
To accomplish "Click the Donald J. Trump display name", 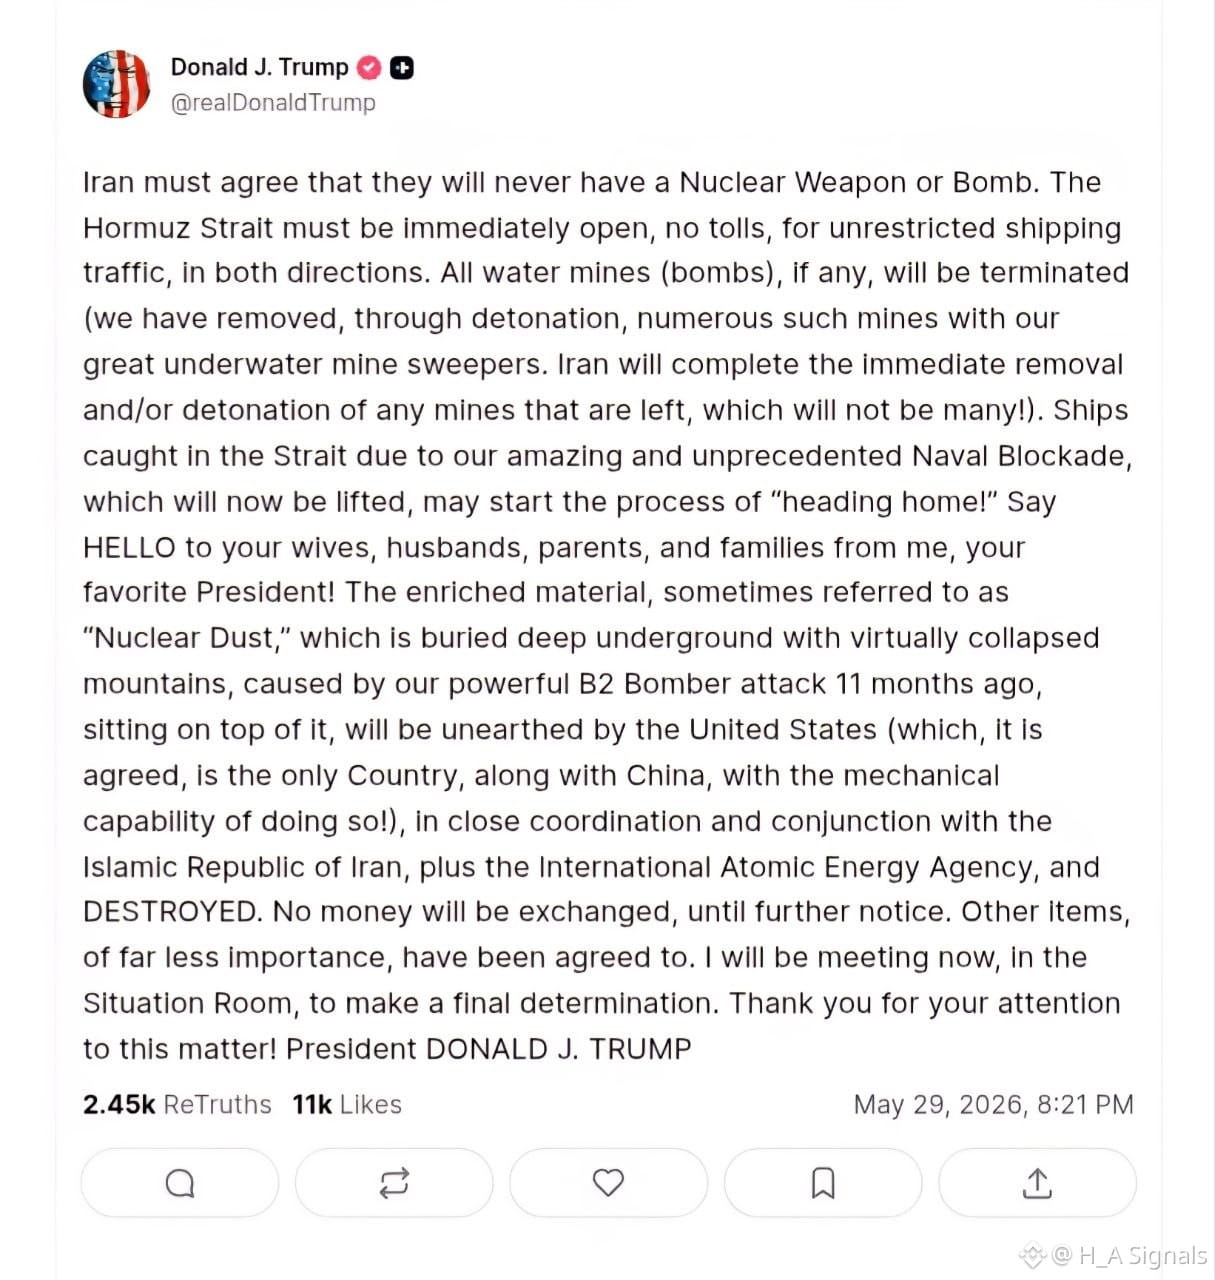I will pyautogui.click(x=260, y=67).
